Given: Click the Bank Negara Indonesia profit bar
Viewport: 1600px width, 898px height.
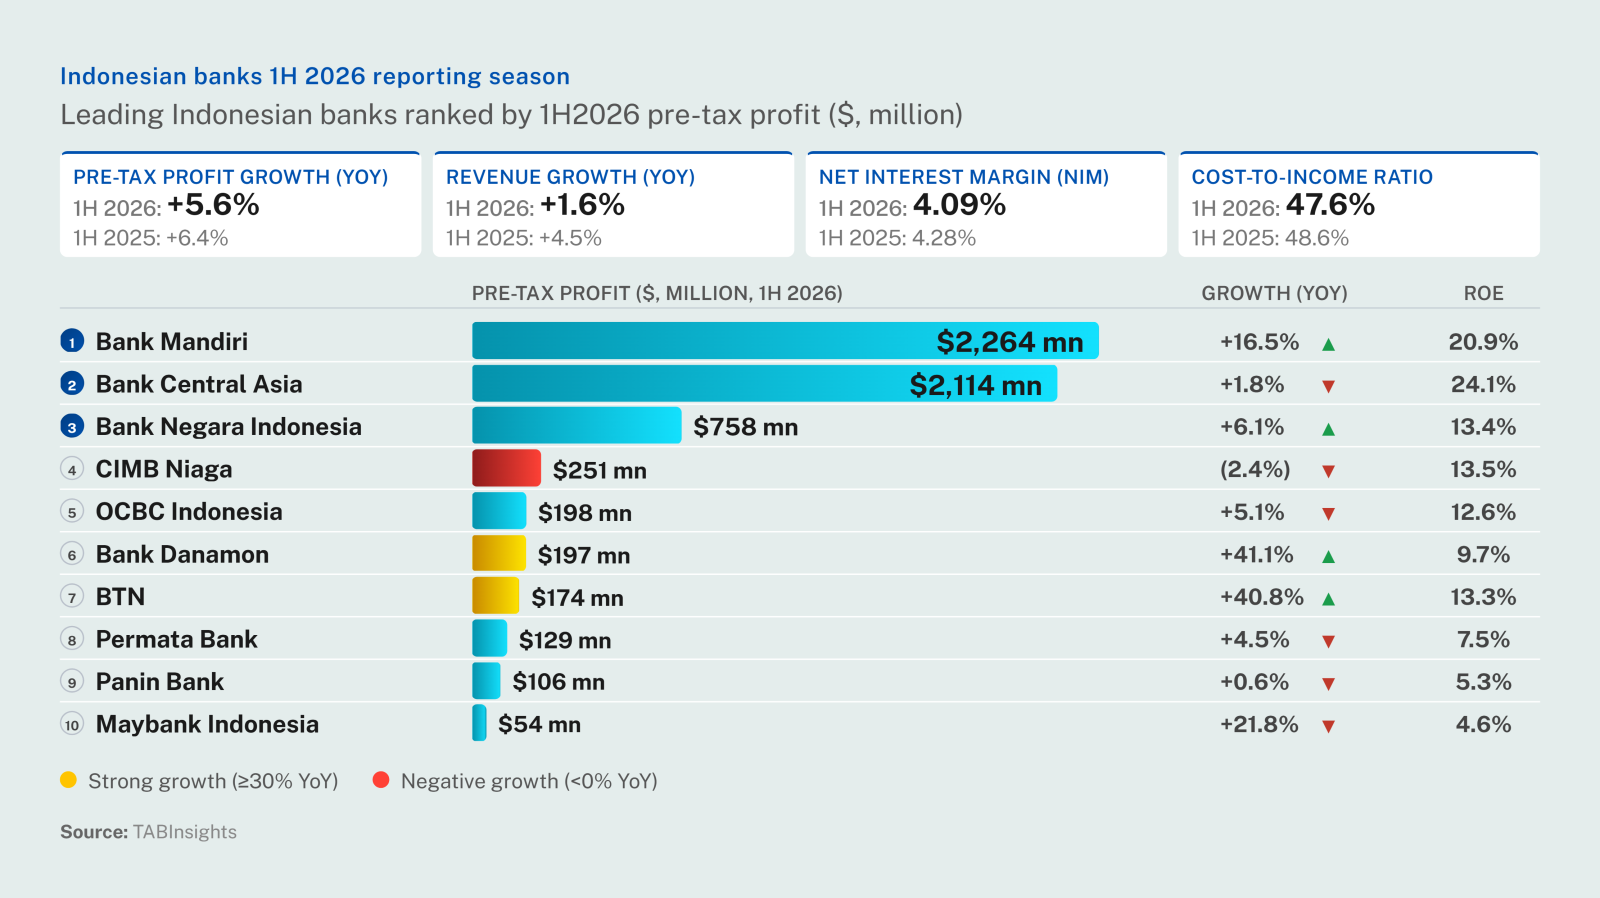Looking at the screenshot, I should click(x=576, y=426).
